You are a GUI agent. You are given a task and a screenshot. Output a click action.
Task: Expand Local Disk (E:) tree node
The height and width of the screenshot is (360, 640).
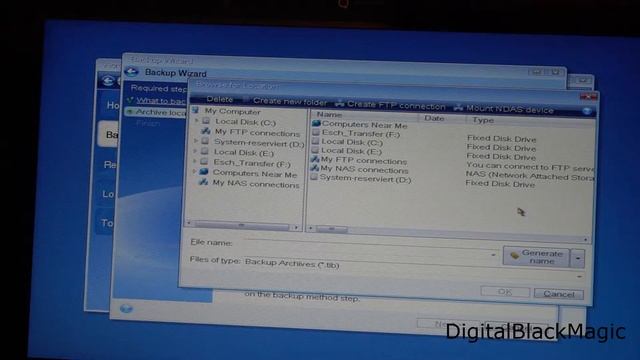coord(196,151)
